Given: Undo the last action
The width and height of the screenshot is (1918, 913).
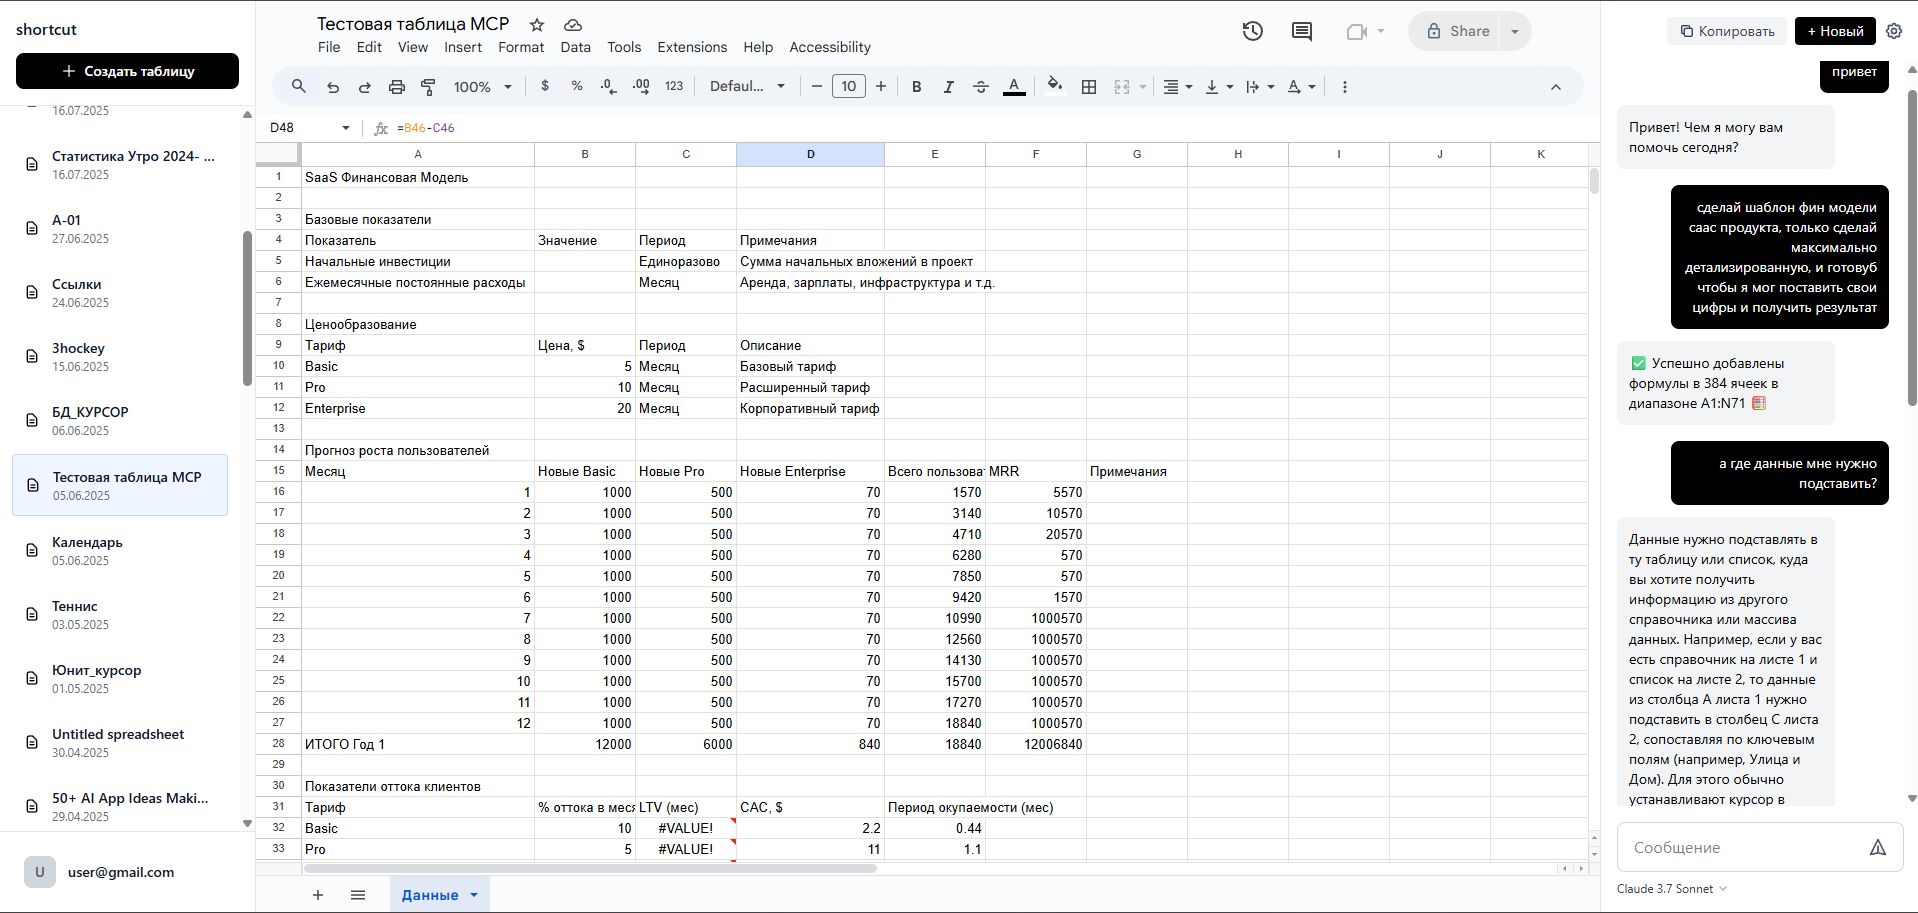Looking at the screenshot, I should [333, 87].
